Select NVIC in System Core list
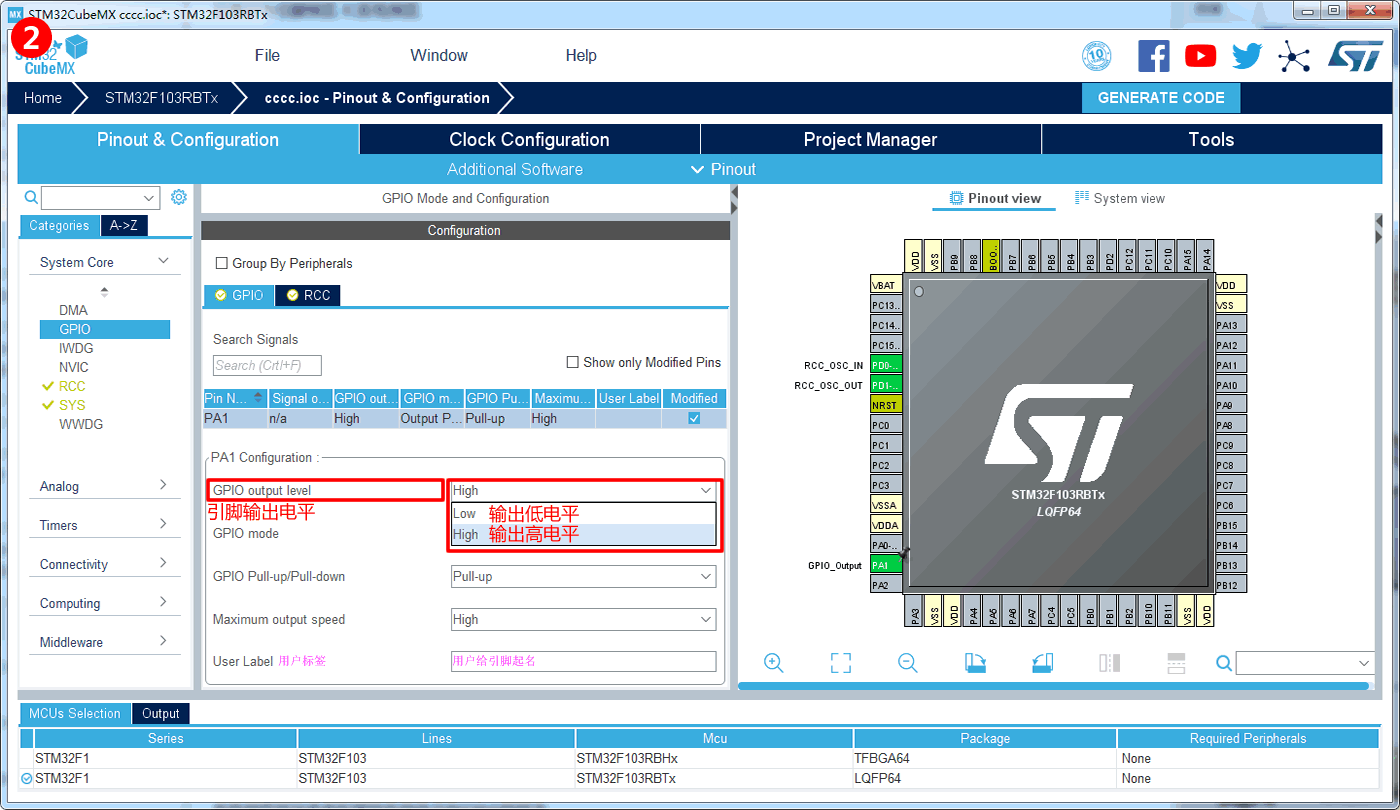 [73, 367]
